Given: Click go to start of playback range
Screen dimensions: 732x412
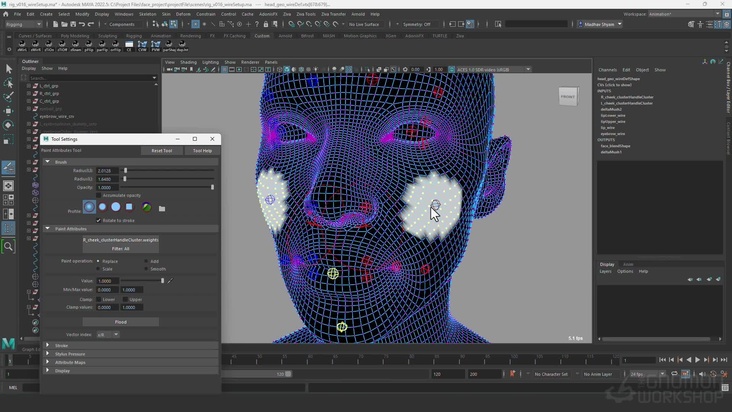Looking at the screenshot, I should [662, 360].
